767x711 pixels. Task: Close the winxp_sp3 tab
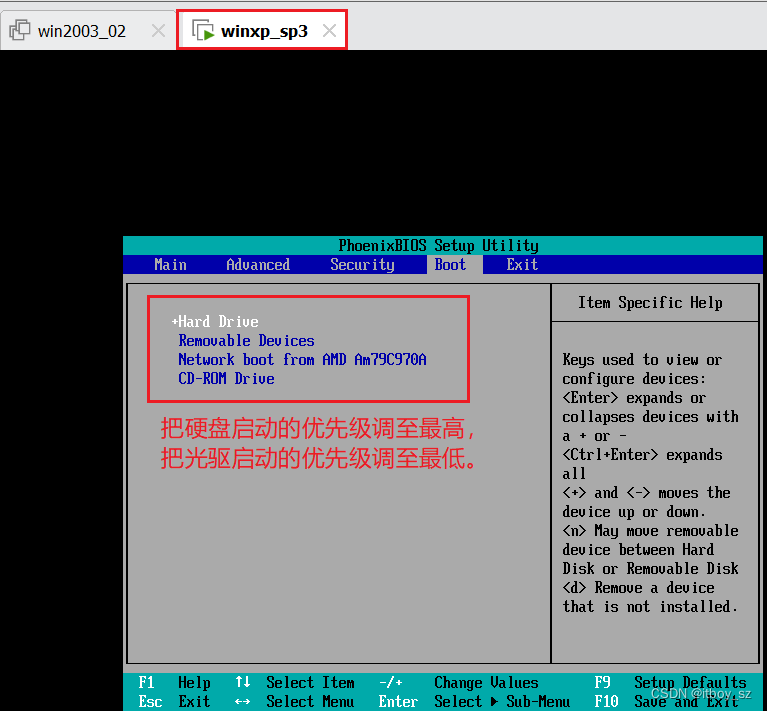click(x=330, y=31)
